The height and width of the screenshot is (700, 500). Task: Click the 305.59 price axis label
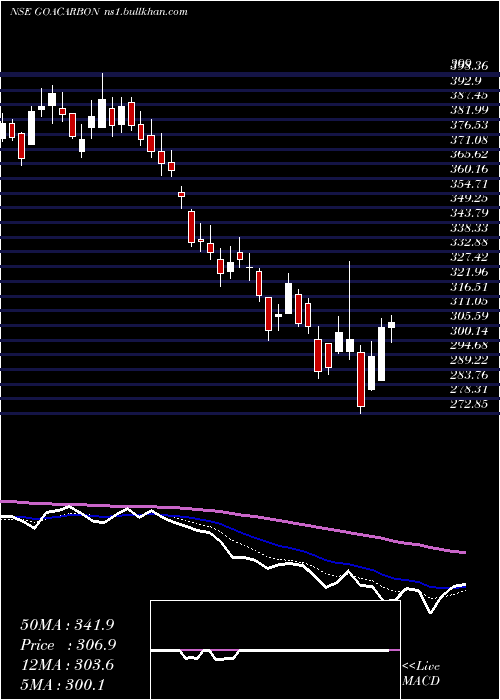(468, 317)
